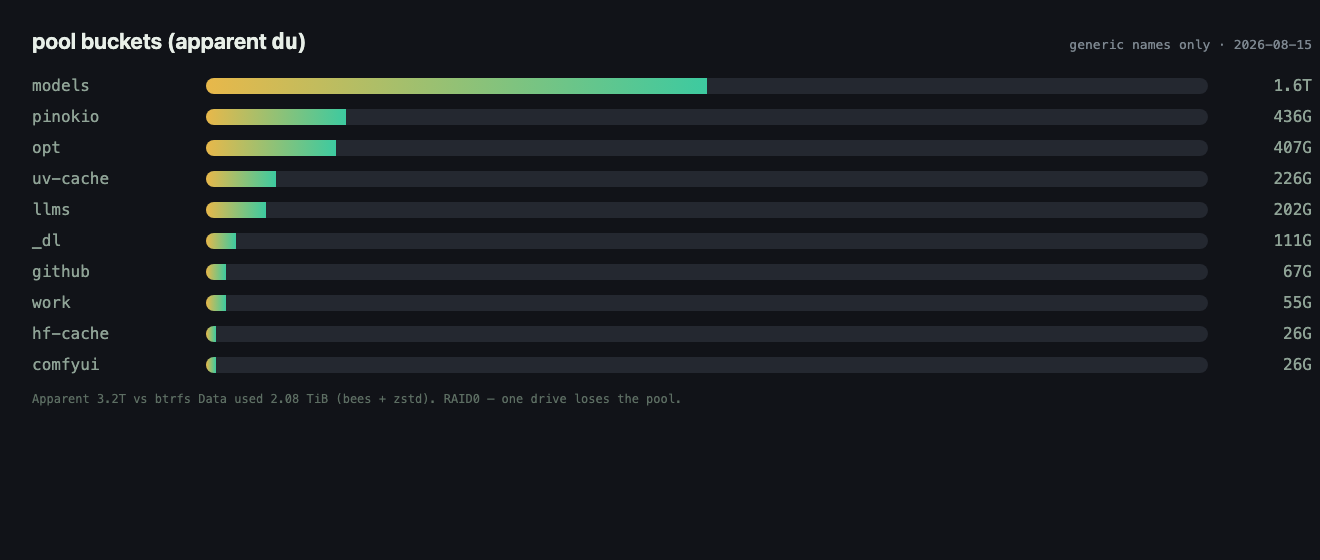The image size is (1320, 560).
Task: Click the '436G' size value
Action: coord(1292,117)
